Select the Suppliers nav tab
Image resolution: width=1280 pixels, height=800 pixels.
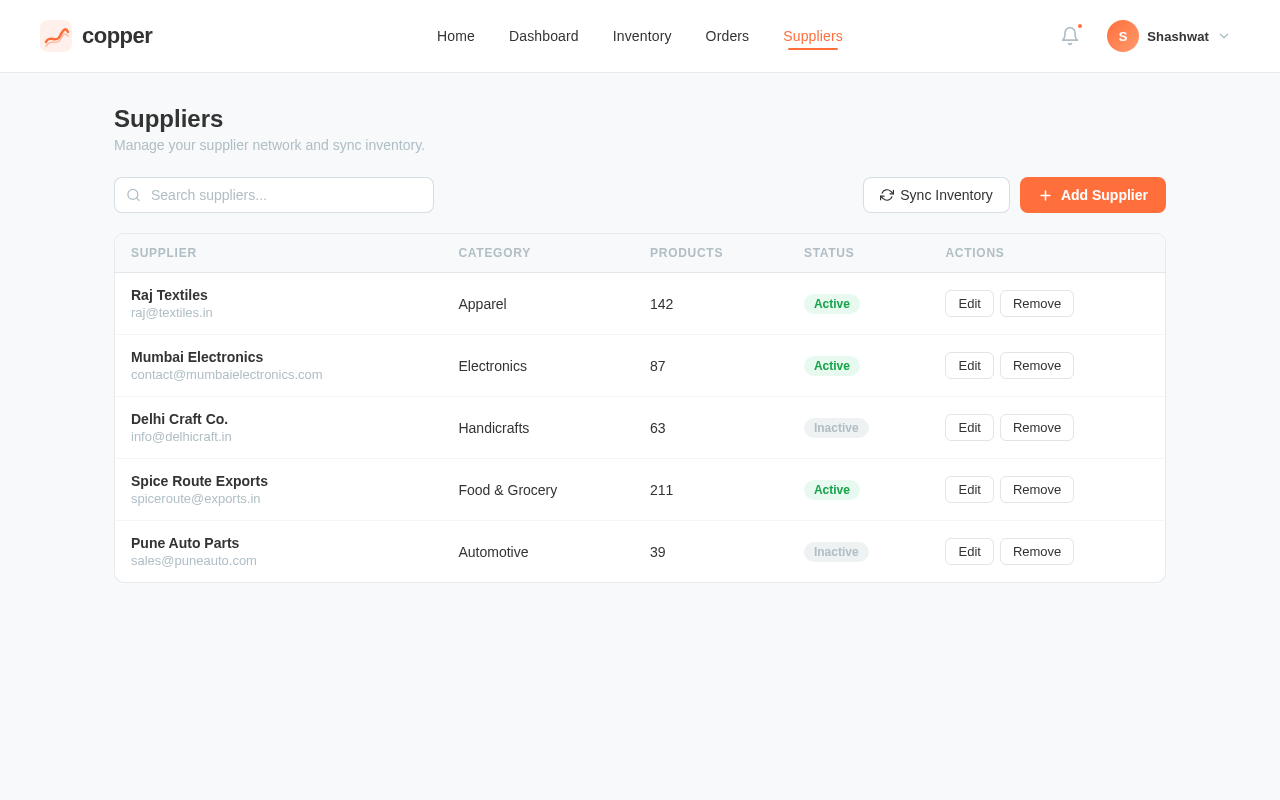pyautogui.click(x=813, y=36)
